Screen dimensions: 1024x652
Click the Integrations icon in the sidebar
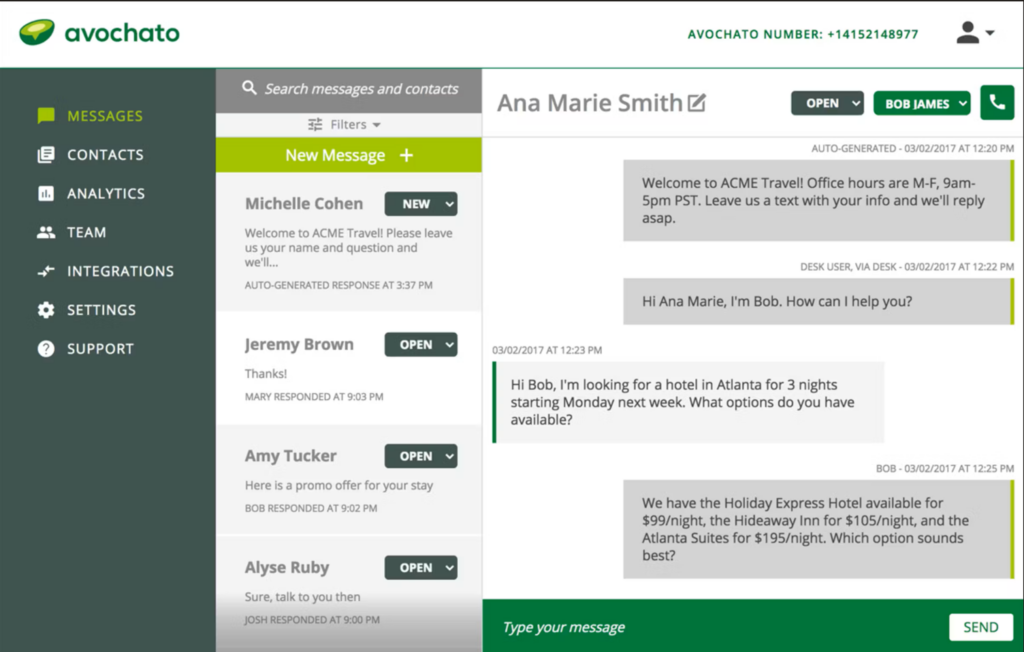point(45,270)
